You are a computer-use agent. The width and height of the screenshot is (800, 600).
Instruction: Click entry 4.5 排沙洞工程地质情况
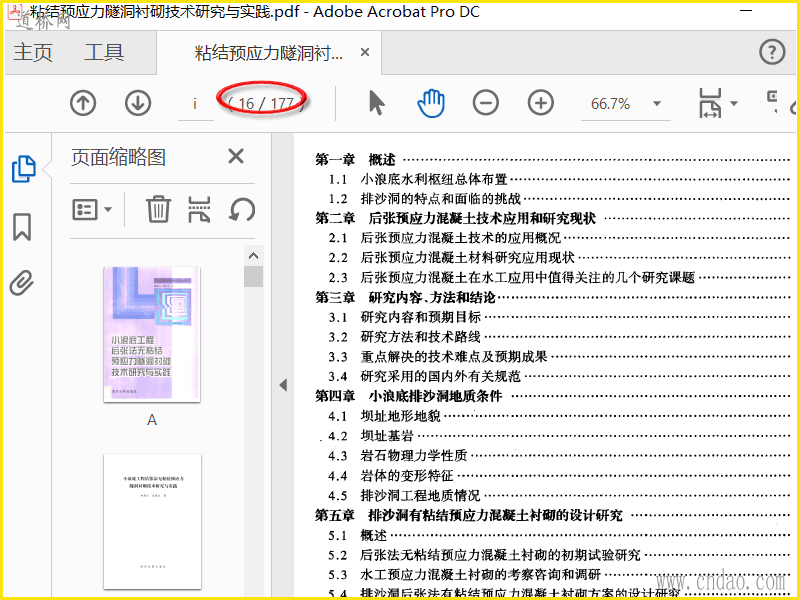tap(405, 496)
